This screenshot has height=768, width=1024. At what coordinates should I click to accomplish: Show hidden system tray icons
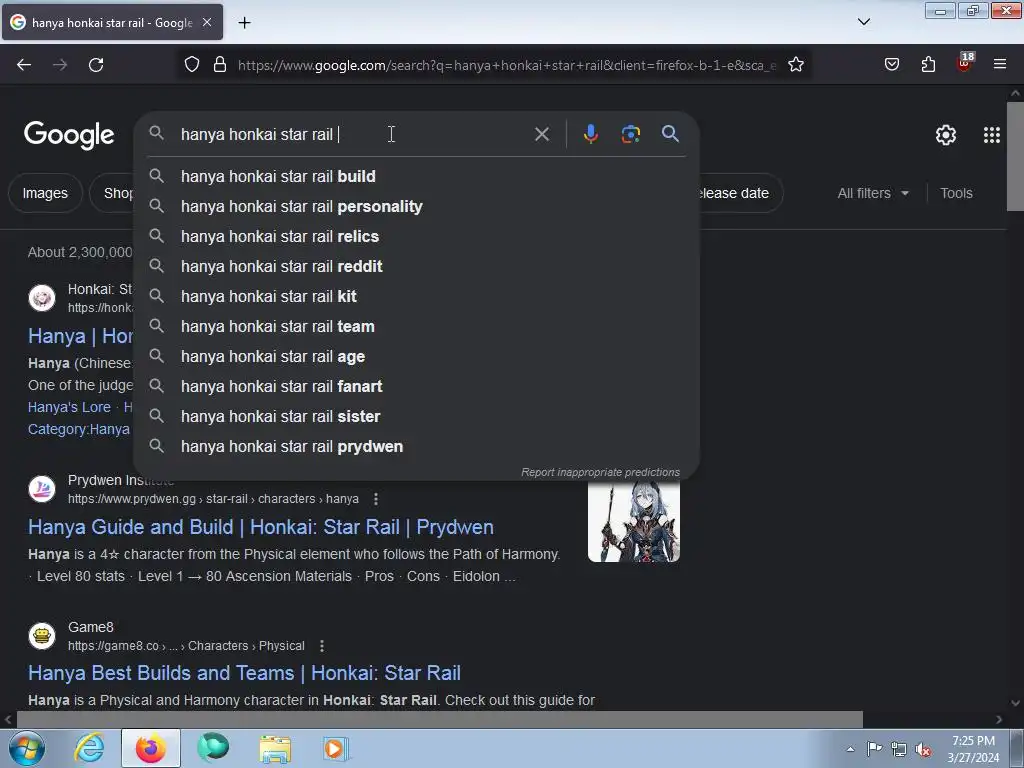(850, 749)
